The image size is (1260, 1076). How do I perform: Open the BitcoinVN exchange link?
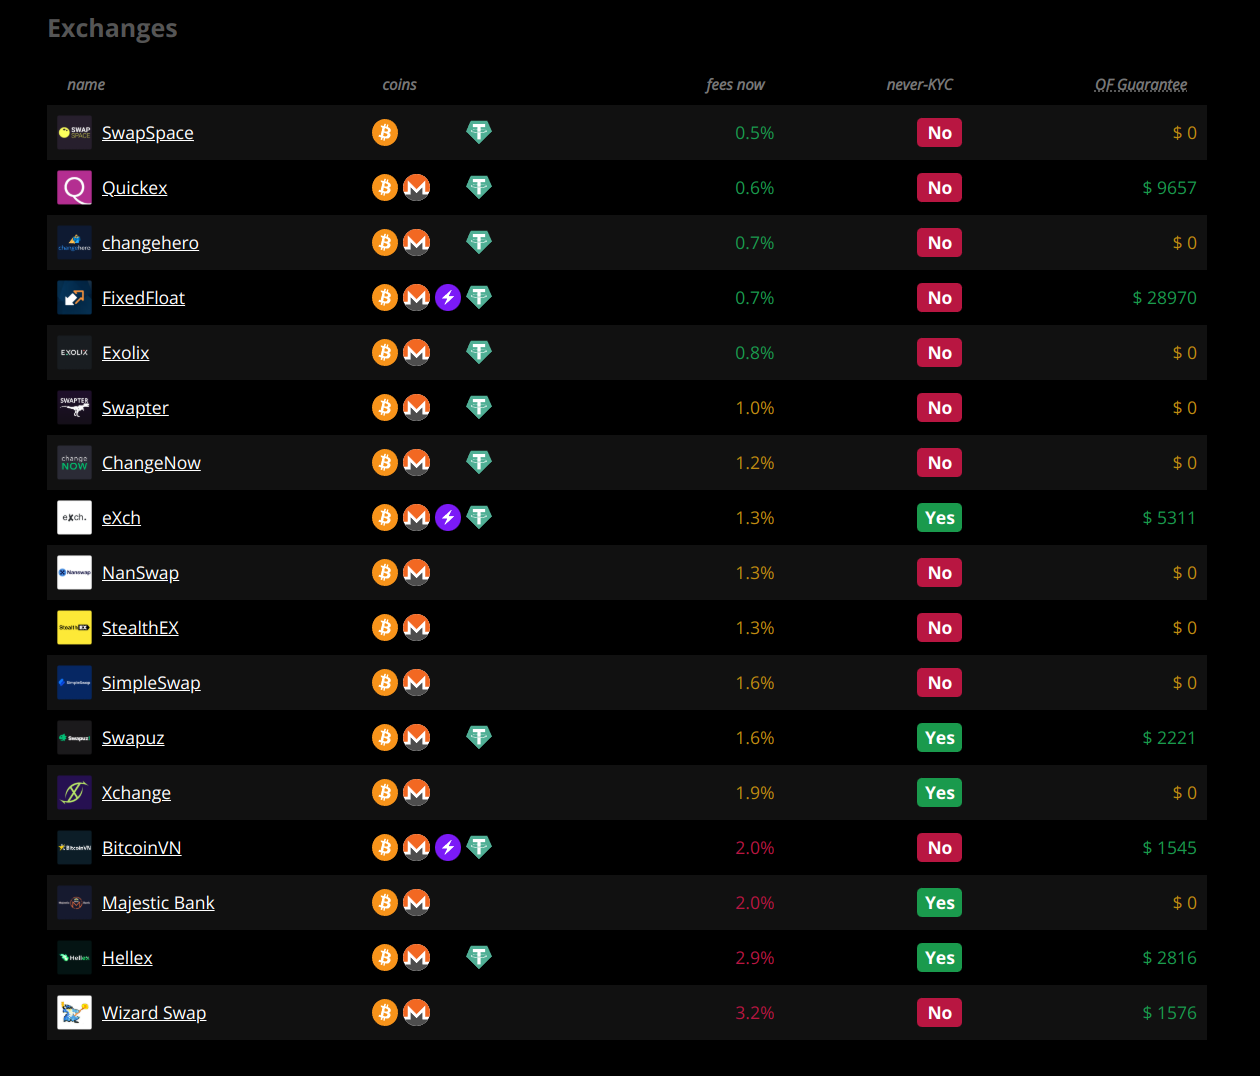(141, 848)
